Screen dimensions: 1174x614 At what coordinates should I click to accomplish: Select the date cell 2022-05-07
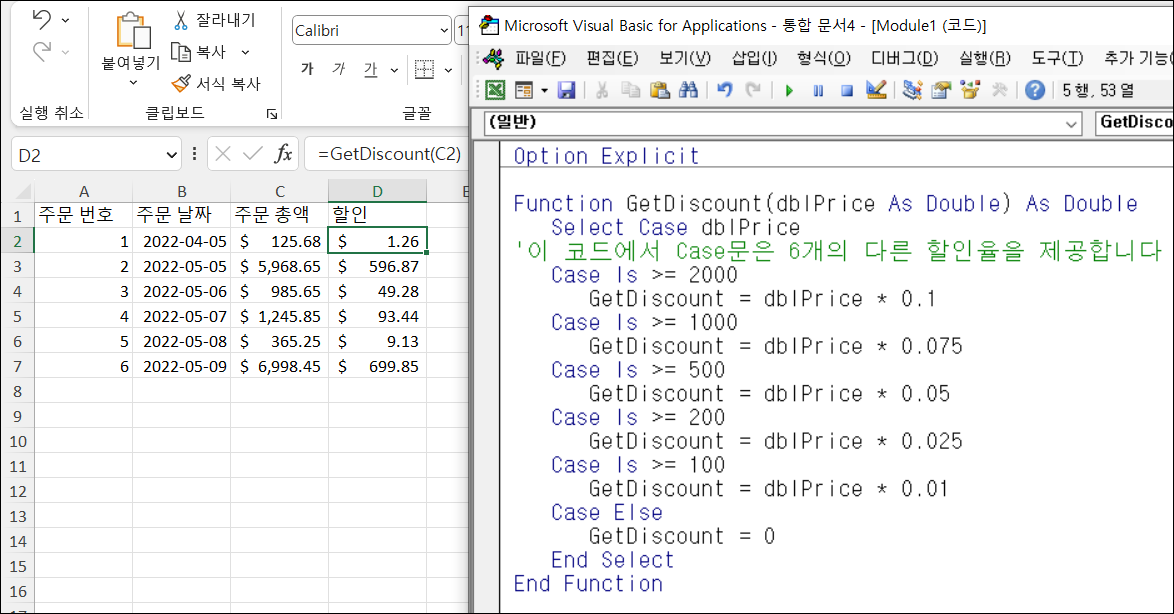[x=182, y=317]
